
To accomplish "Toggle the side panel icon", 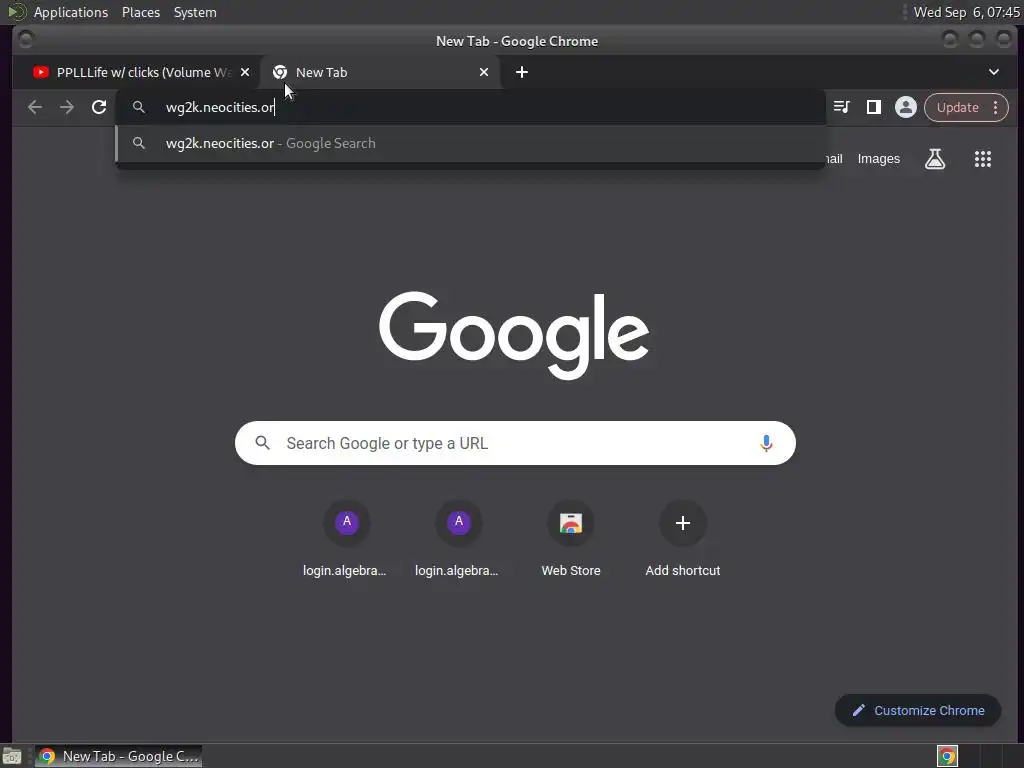I will (873, 107).
